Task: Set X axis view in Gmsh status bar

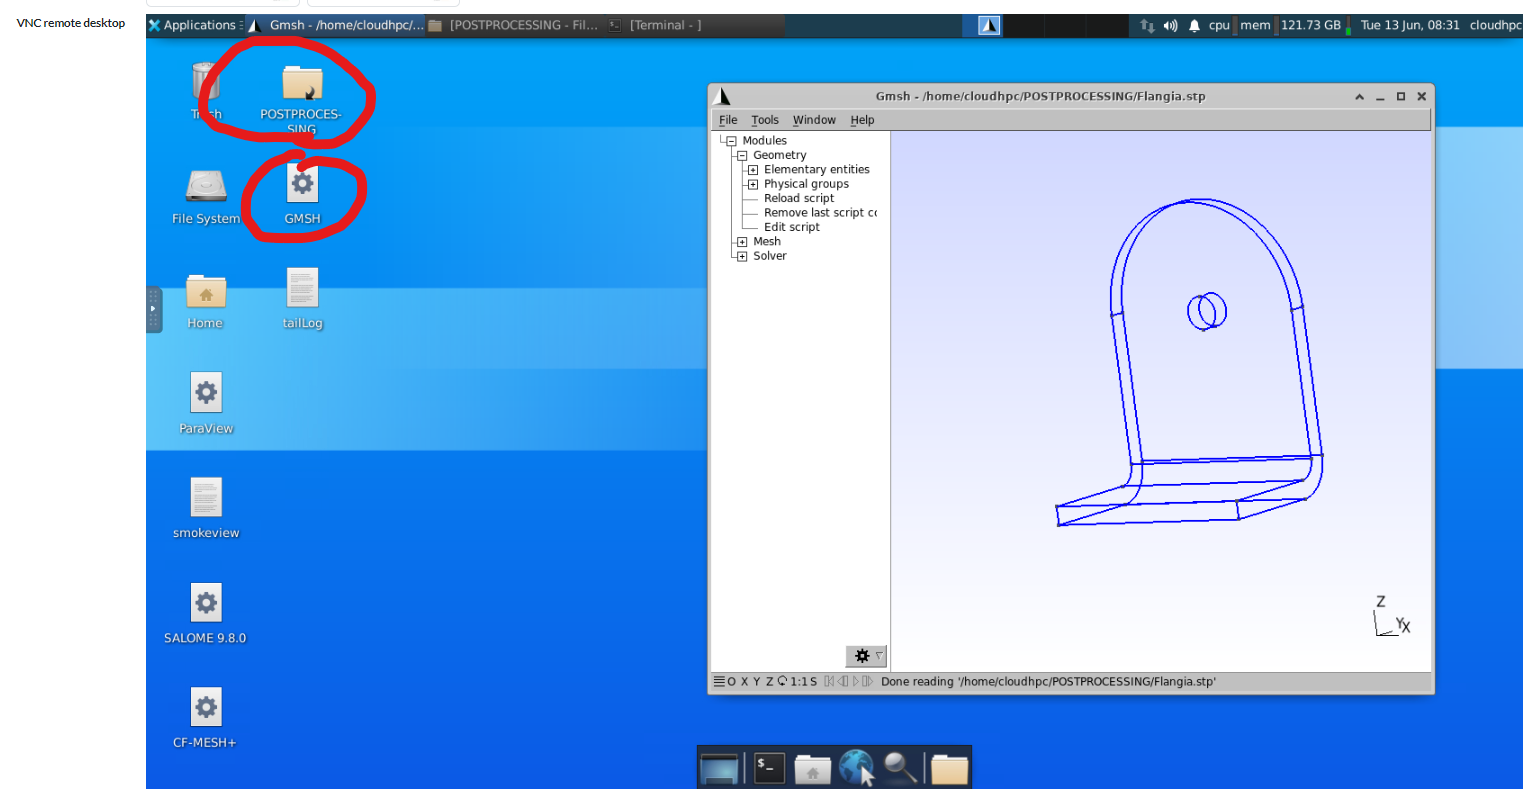Action: tap(743, 682)
